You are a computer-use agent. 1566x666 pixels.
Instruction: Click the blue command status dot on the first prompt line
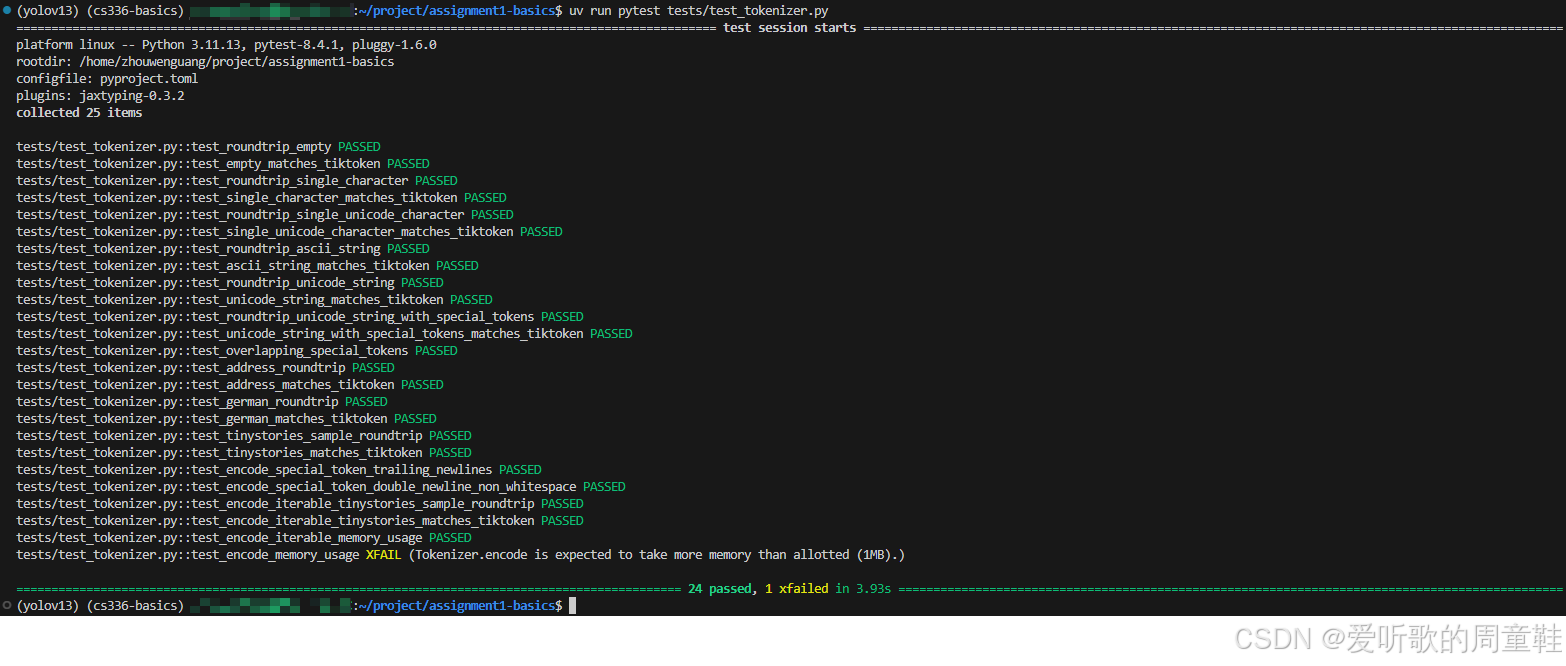click(x=7, y=11)
